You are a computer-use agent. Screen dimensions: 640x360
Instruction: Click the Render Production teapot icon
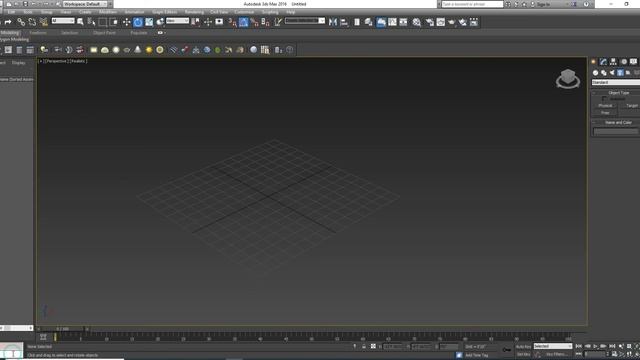coord(451,22)
